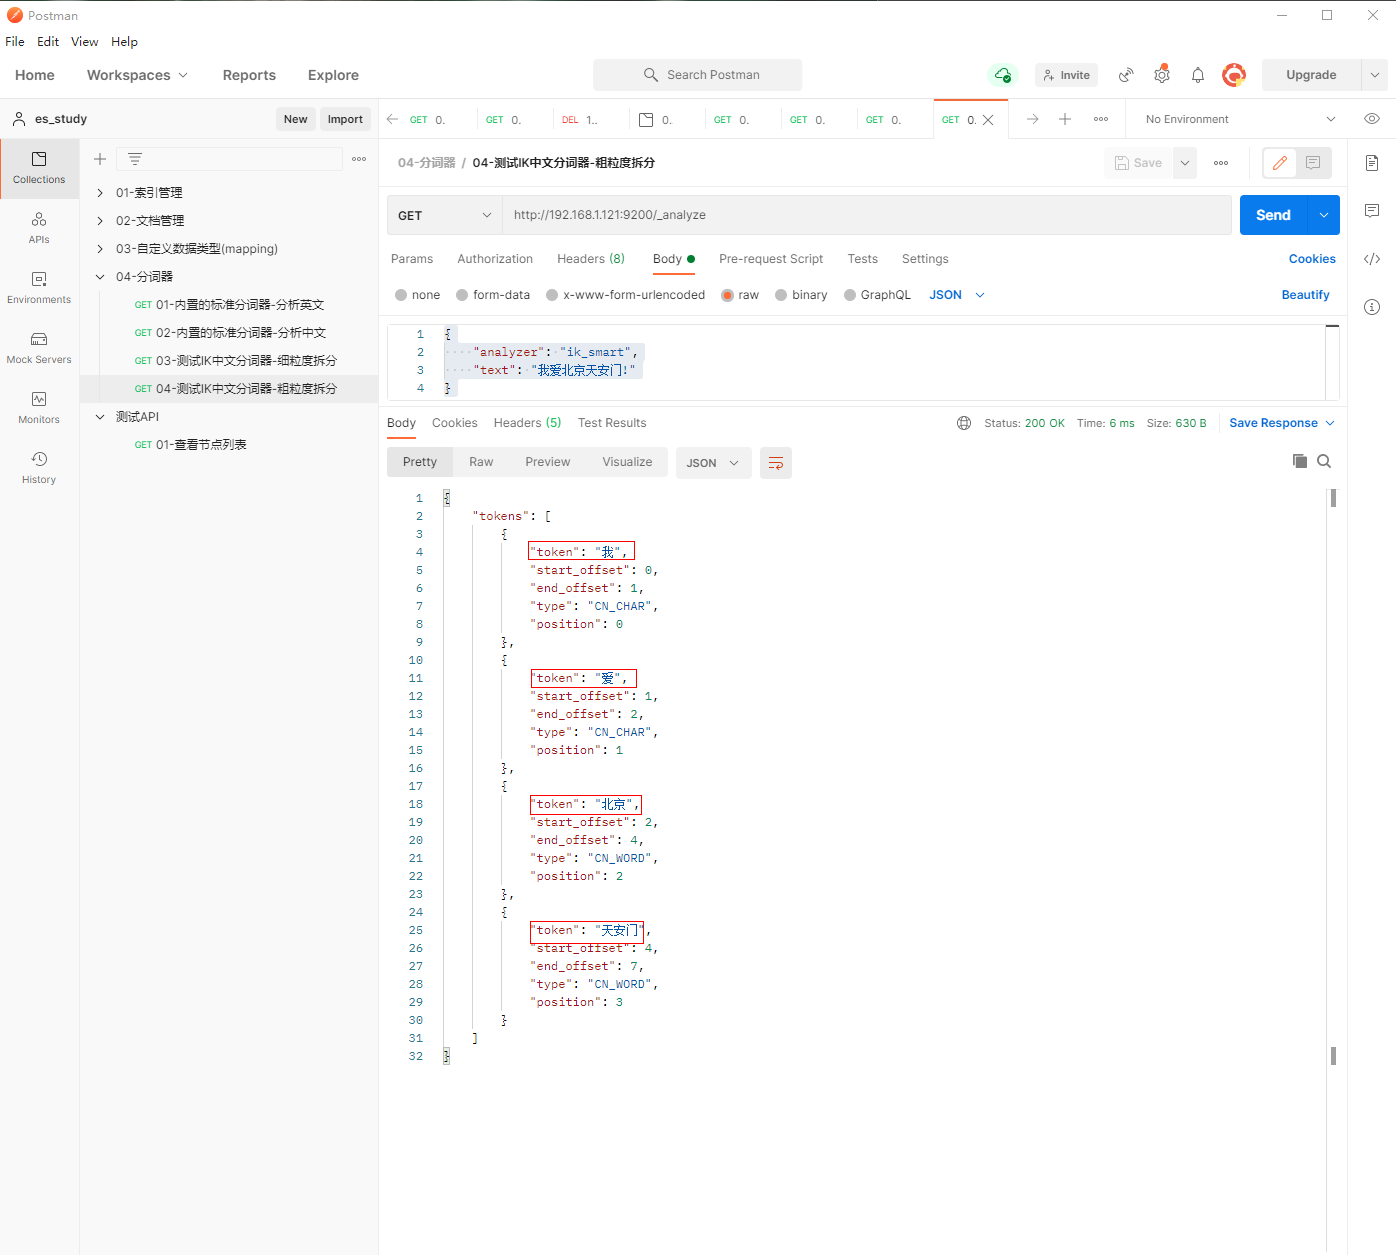Click the Beautify link
Image resolution: width=1396 pixels, height=1255 pixels.
[1305, 295]
